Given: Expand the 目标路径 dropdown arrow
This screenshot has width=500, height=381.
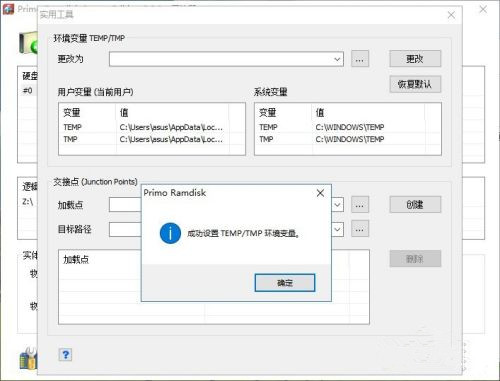Looking at the screenshot, I should click(337, 229).
